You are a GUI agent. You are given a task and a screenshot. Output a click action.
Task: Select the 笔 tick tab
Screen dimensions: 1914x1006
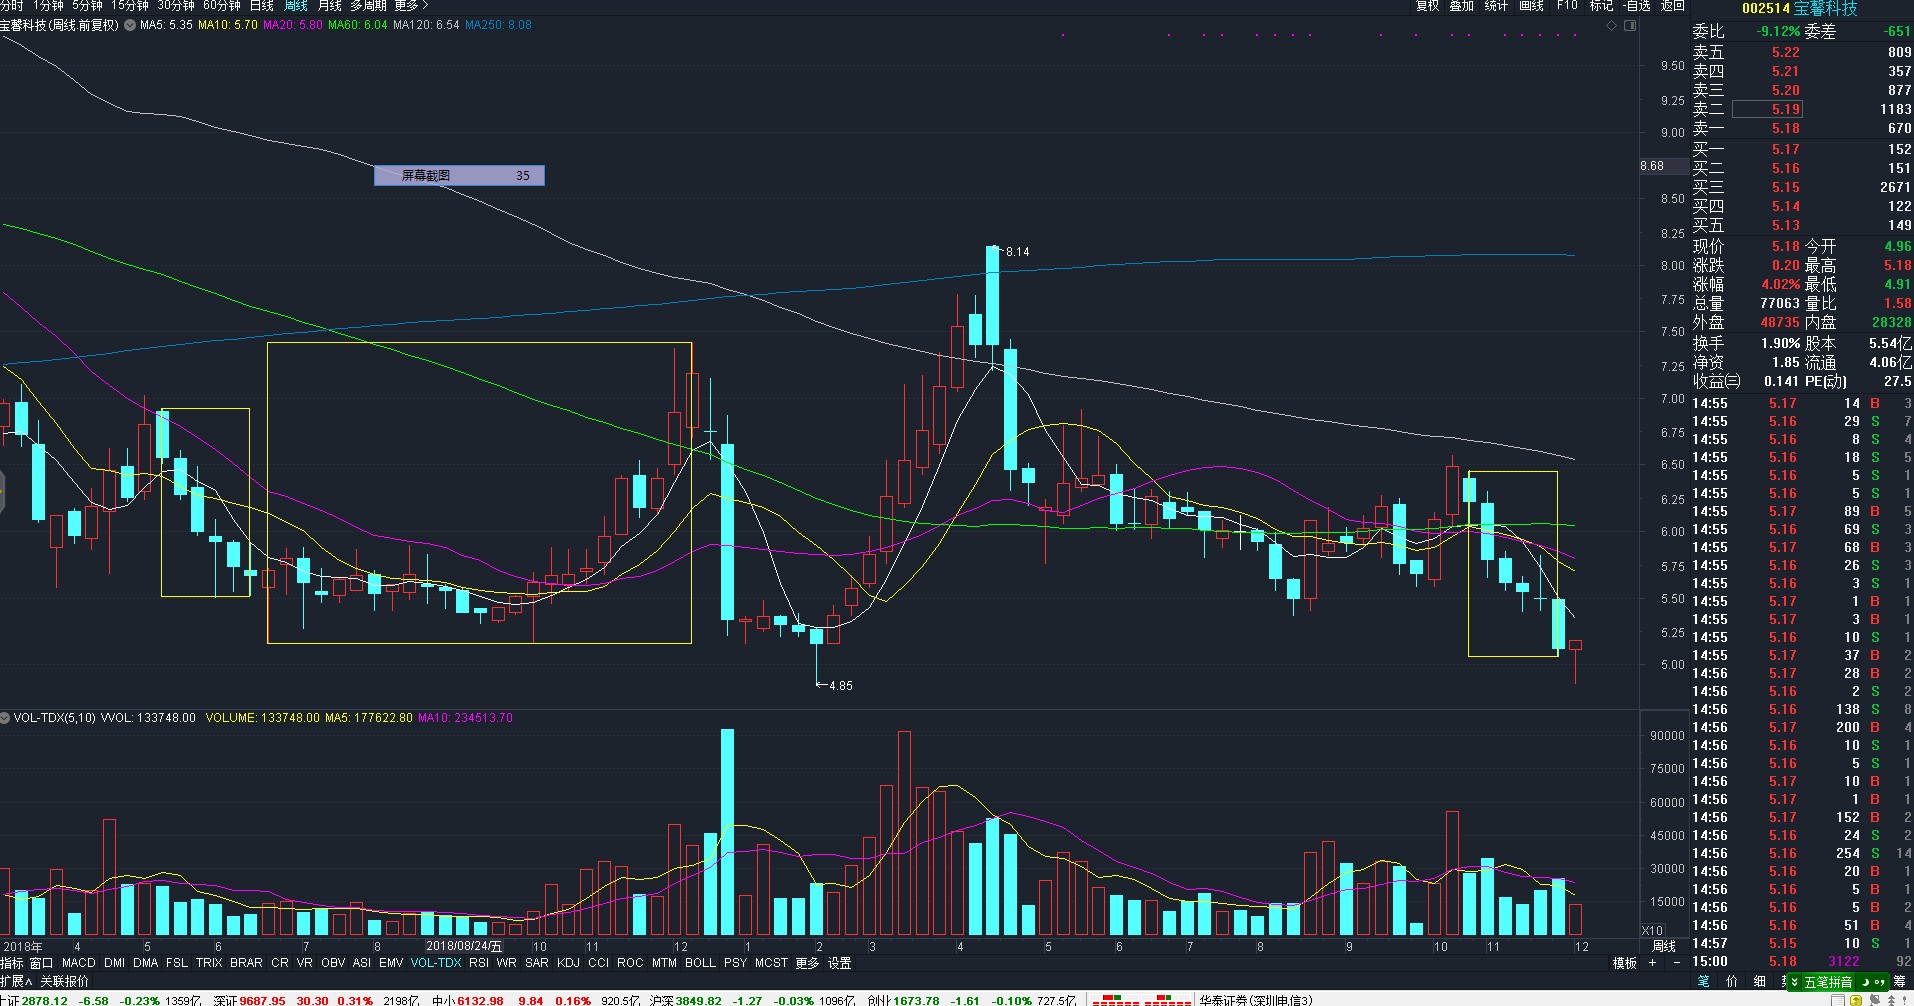(1704, 982)
